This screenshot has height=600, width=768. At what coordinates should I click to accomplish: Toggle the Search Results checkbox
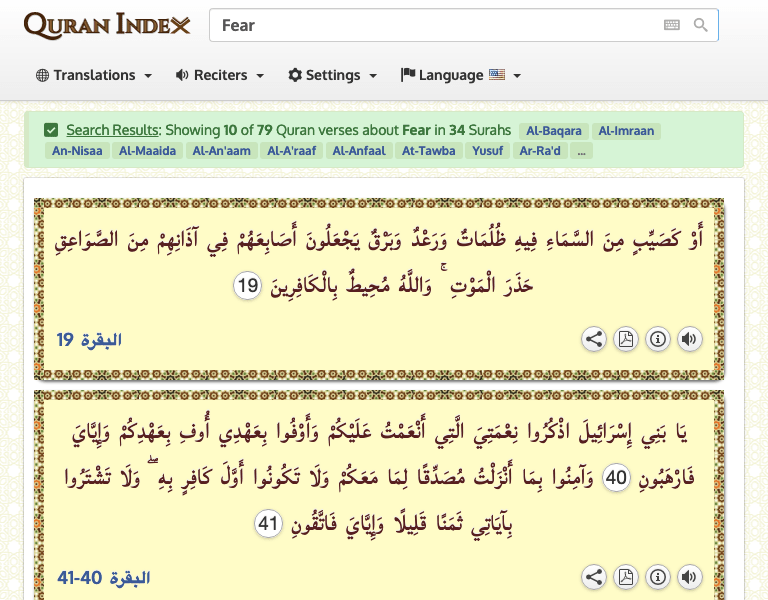(x=51, y=130)
